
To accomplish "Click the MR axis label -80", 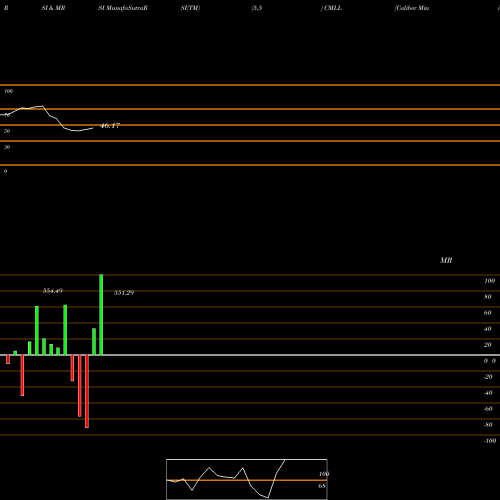I will click(x=488, y=425).
